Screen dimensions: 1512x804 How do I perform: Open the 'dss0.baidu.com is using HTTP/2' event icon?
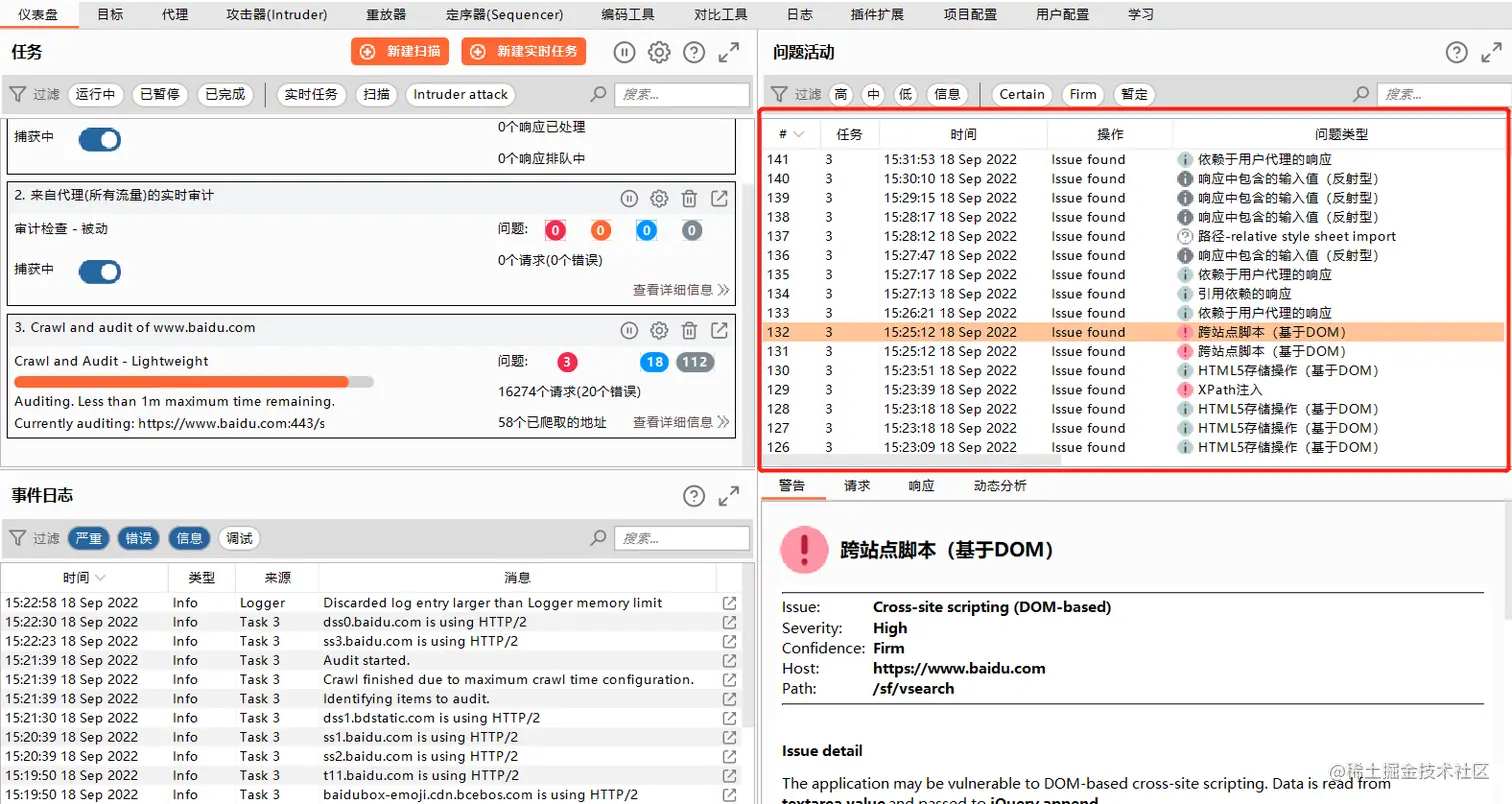point(730,622)
